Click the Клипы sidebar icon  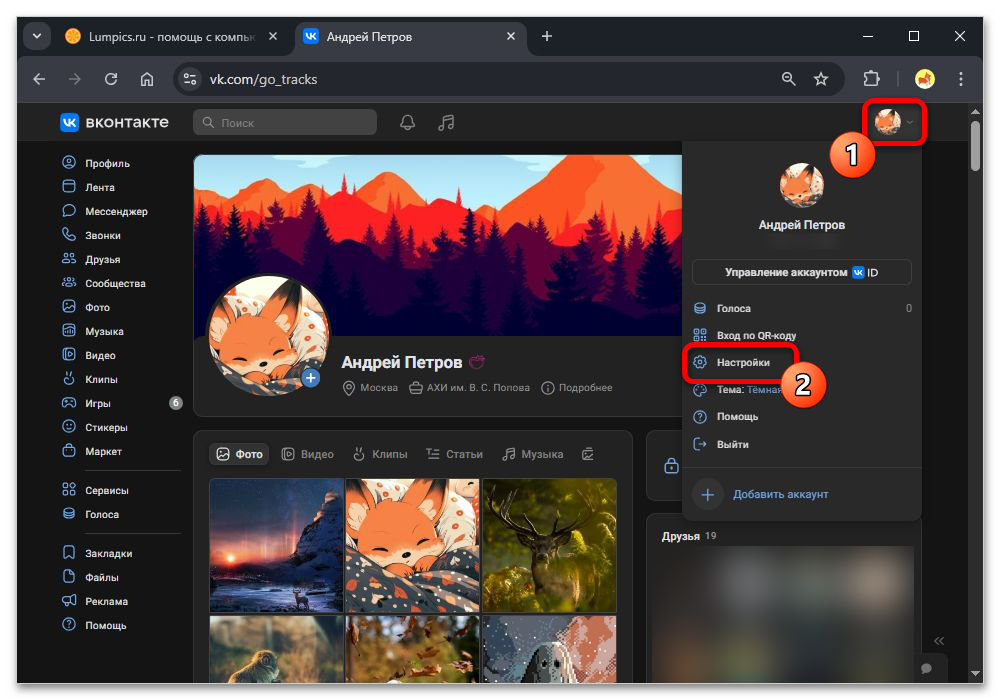[x=69, y=379]
